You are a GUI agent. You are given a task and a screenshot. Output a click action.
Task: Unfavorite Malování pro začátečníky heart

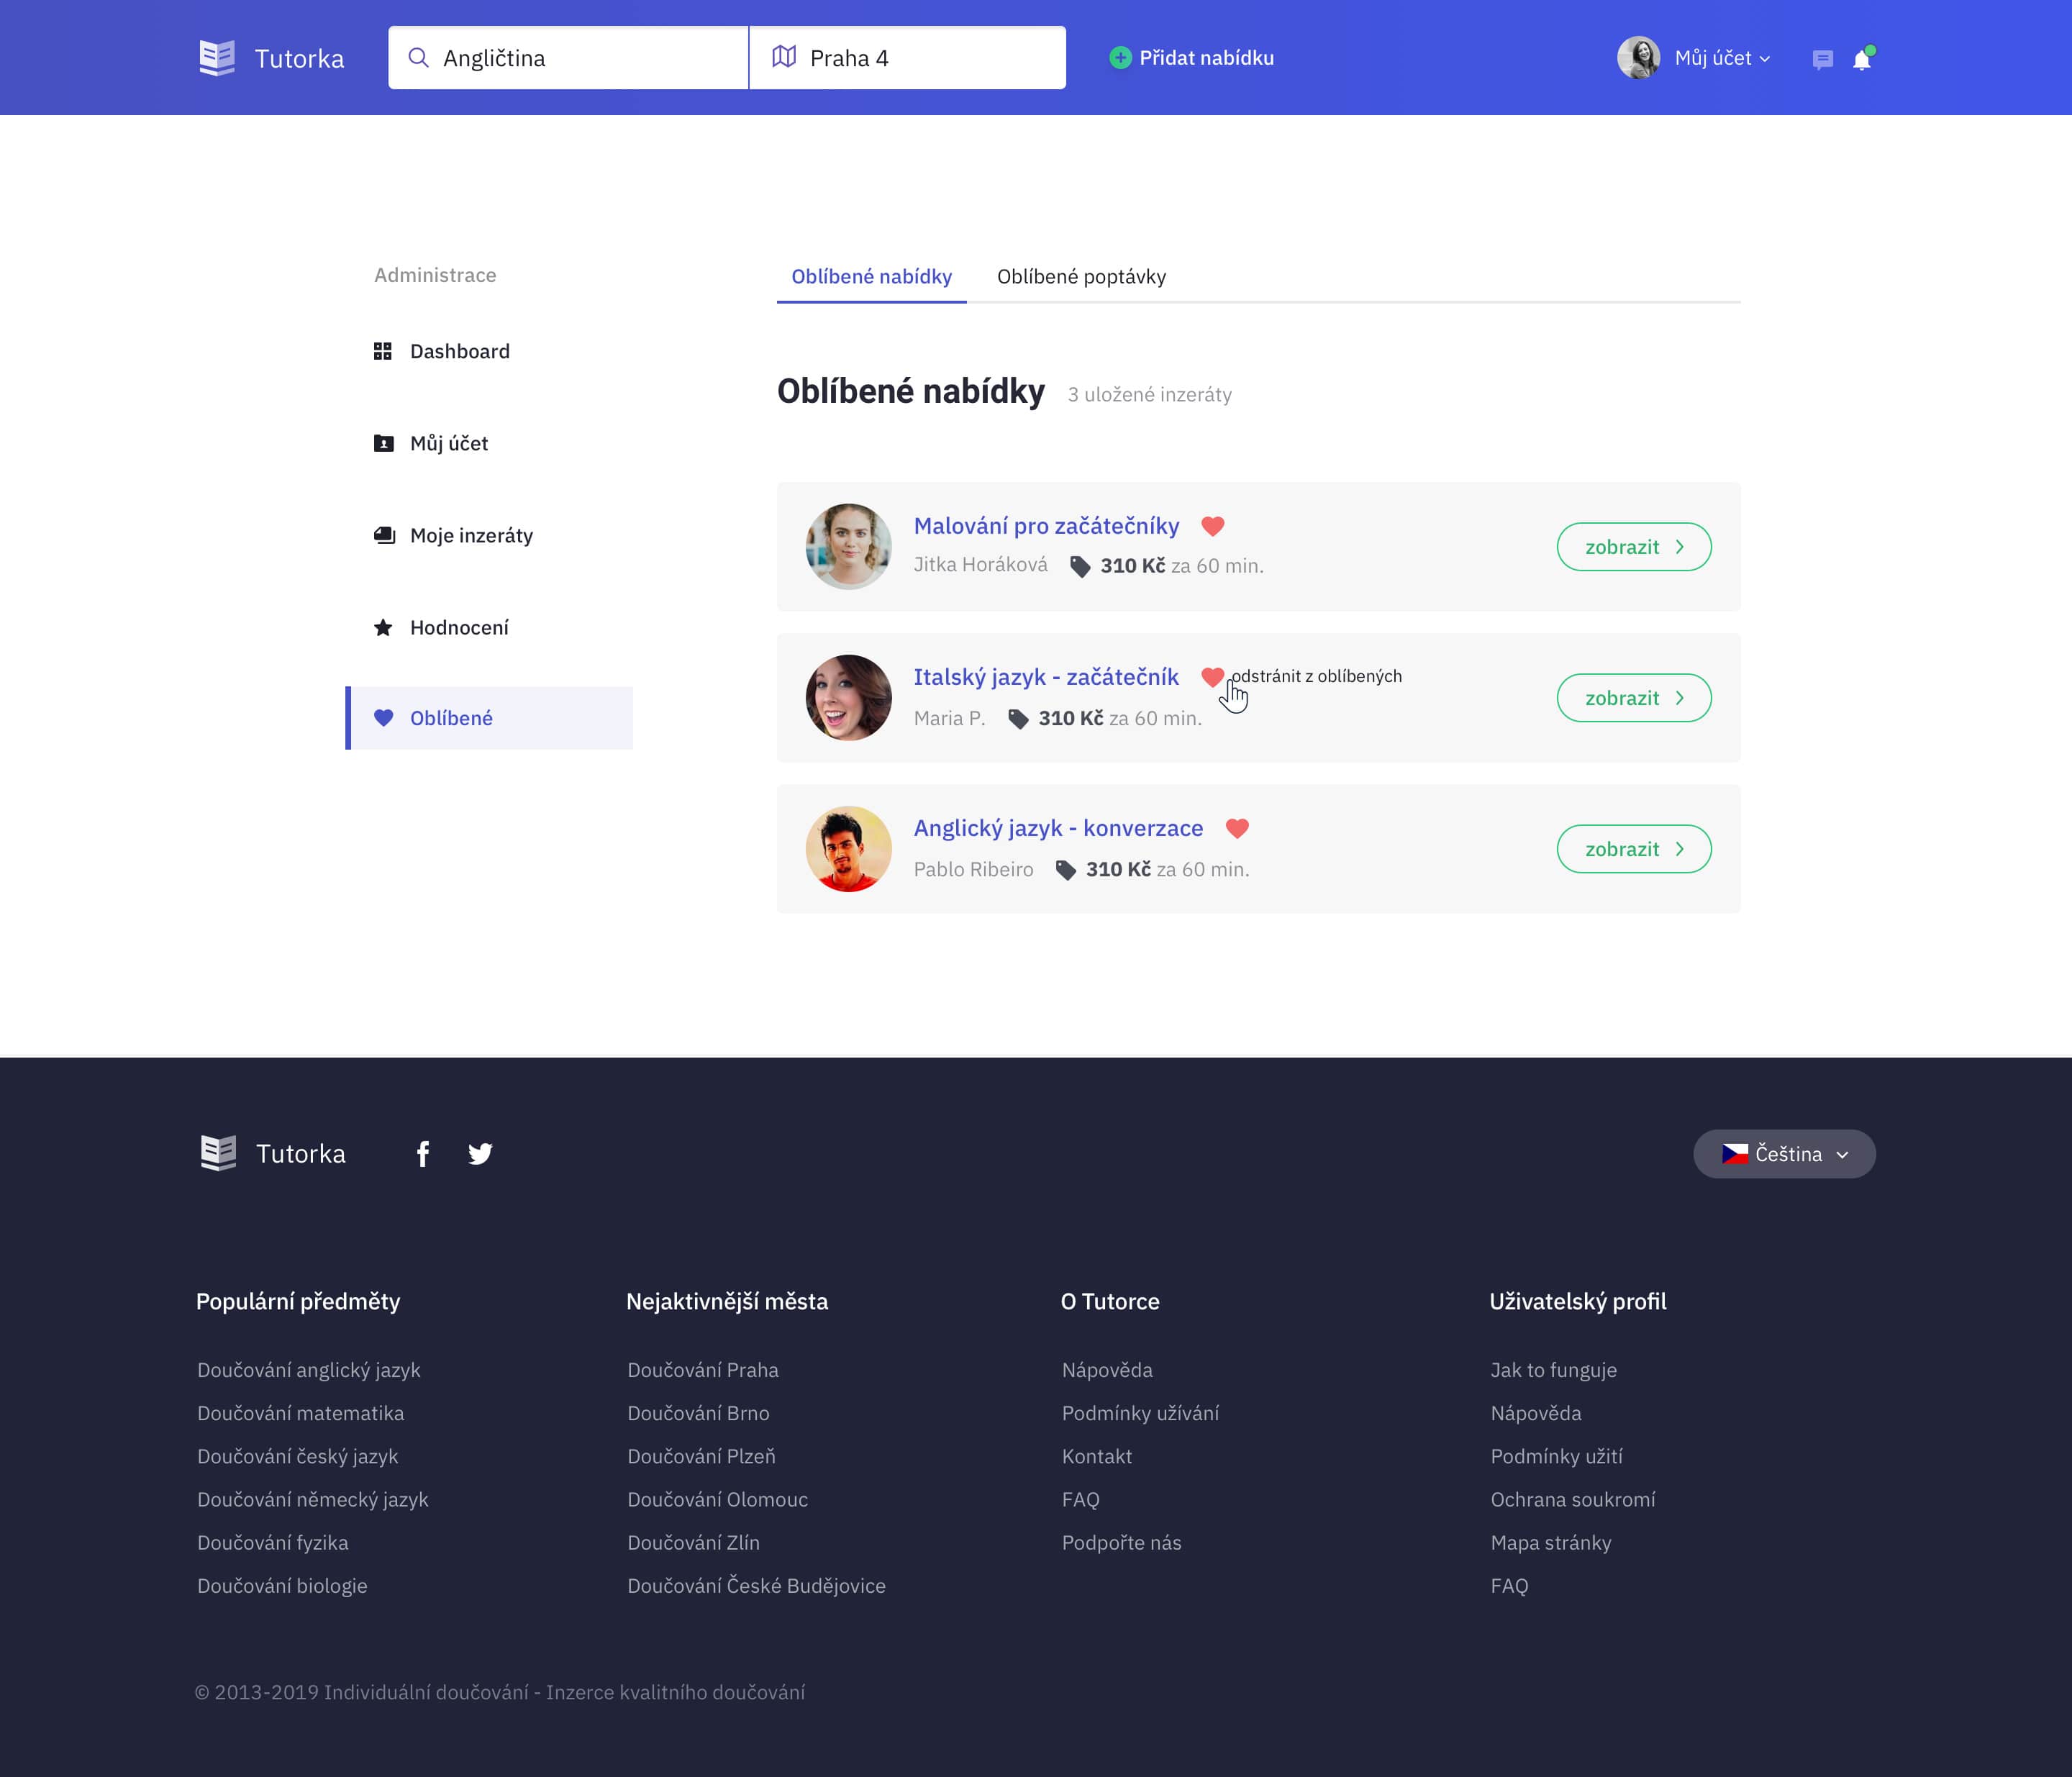click(1212, 526)
